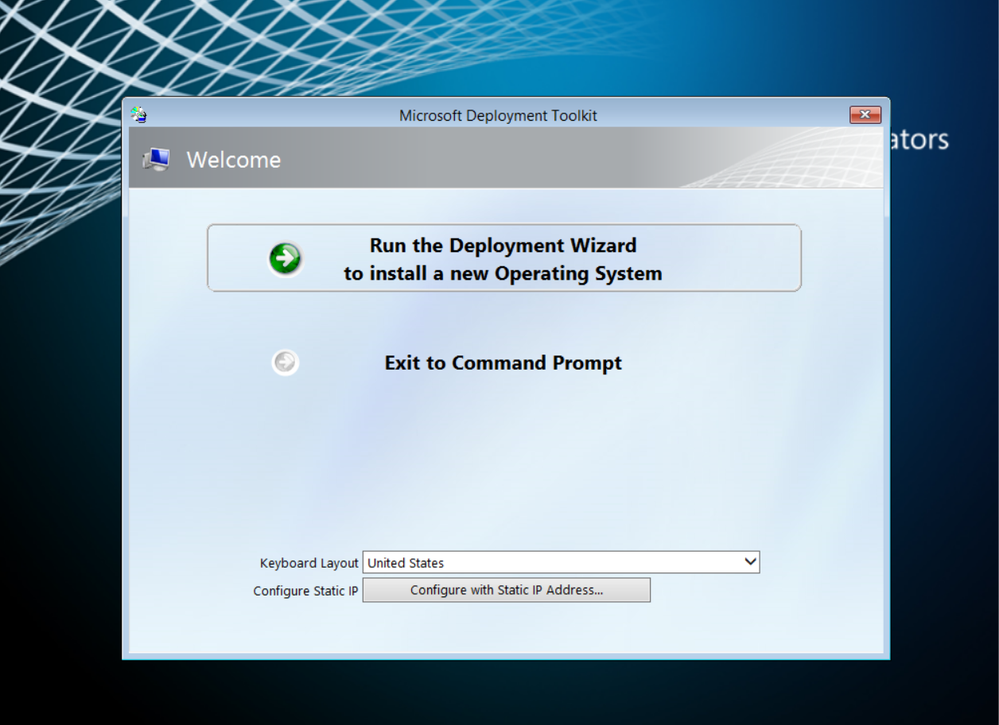This screenshot has width=999, height=725.
Task: Click the Keyboard Layout label
Action: pyautogui.click(x=309, y=563)
